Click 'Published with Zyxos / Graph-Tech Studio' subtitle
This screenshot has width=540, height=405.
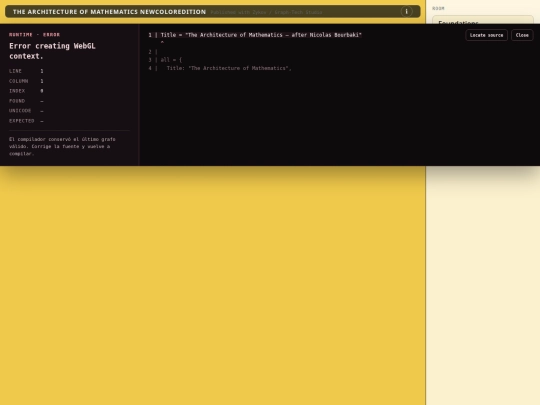[x=266, y=12]
